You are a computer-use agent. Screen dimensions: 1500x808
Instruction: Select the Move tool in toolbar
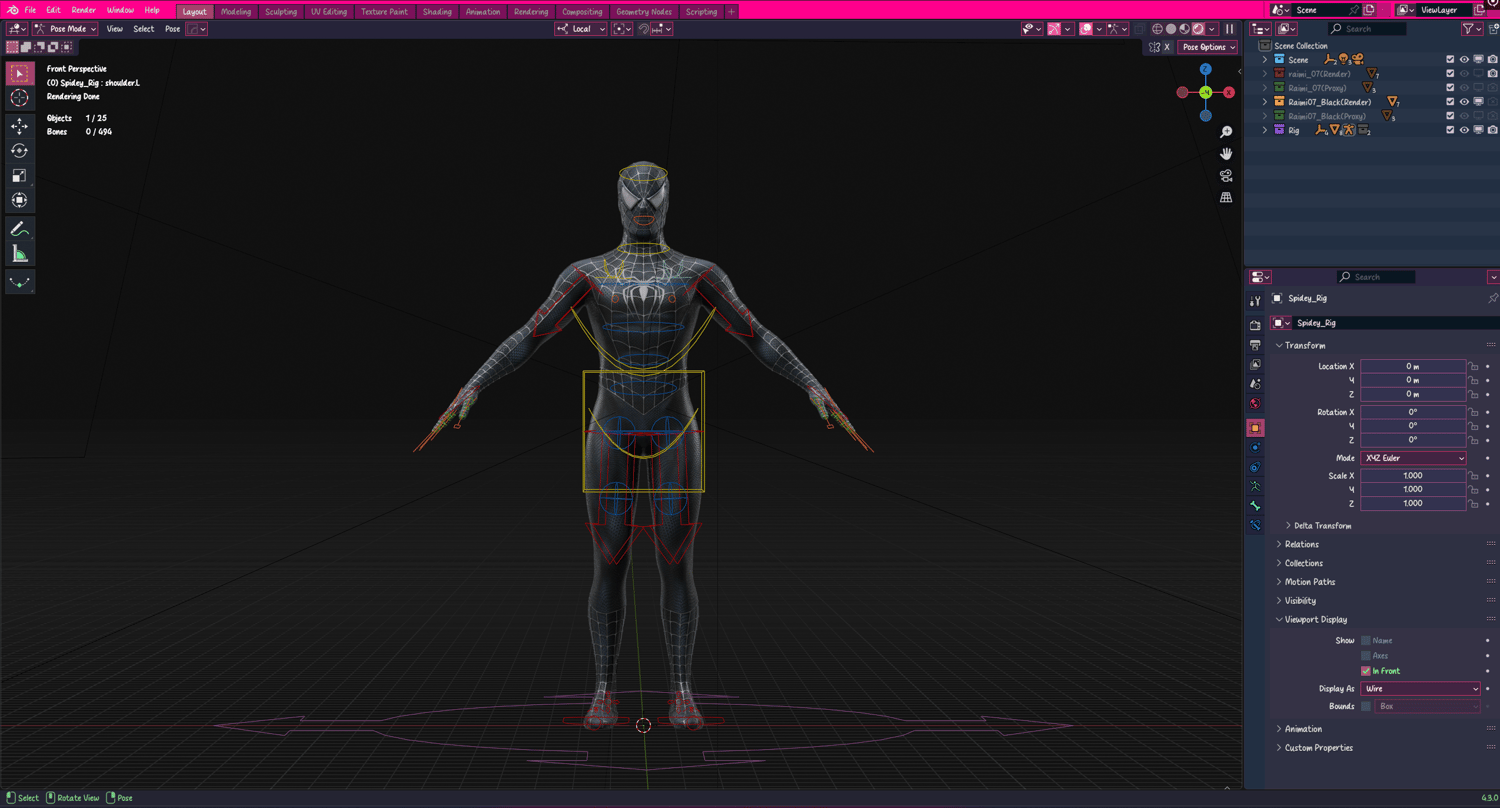[19, 126]
